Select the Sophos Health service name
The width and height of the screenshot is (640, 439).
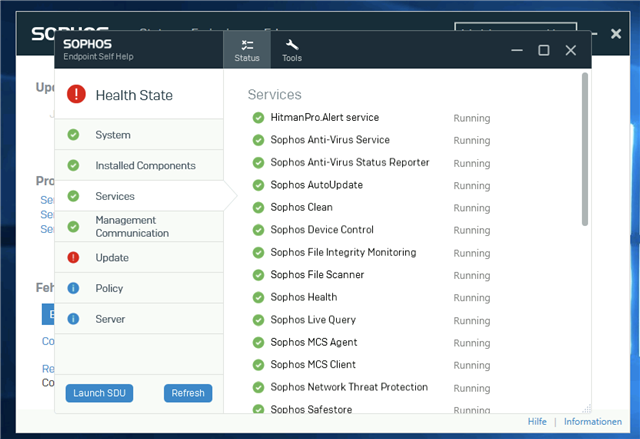[304, 297]
